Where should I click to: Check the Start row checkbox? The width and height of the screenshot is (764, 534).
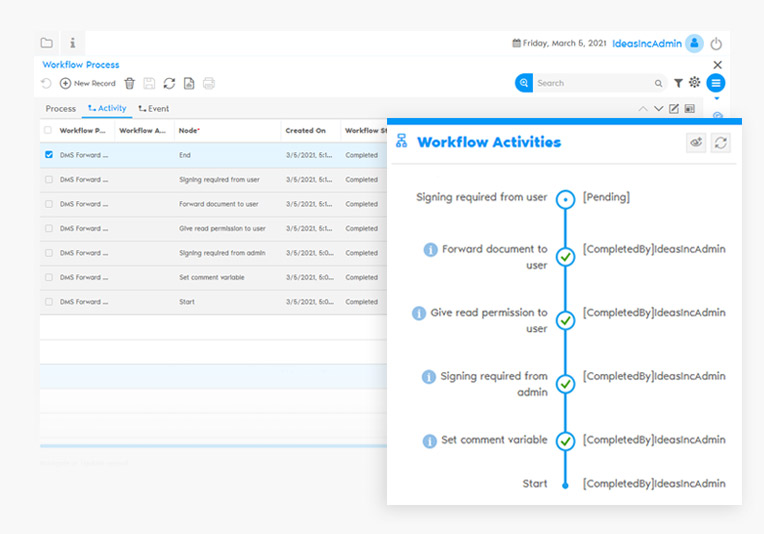click(49, 302)
